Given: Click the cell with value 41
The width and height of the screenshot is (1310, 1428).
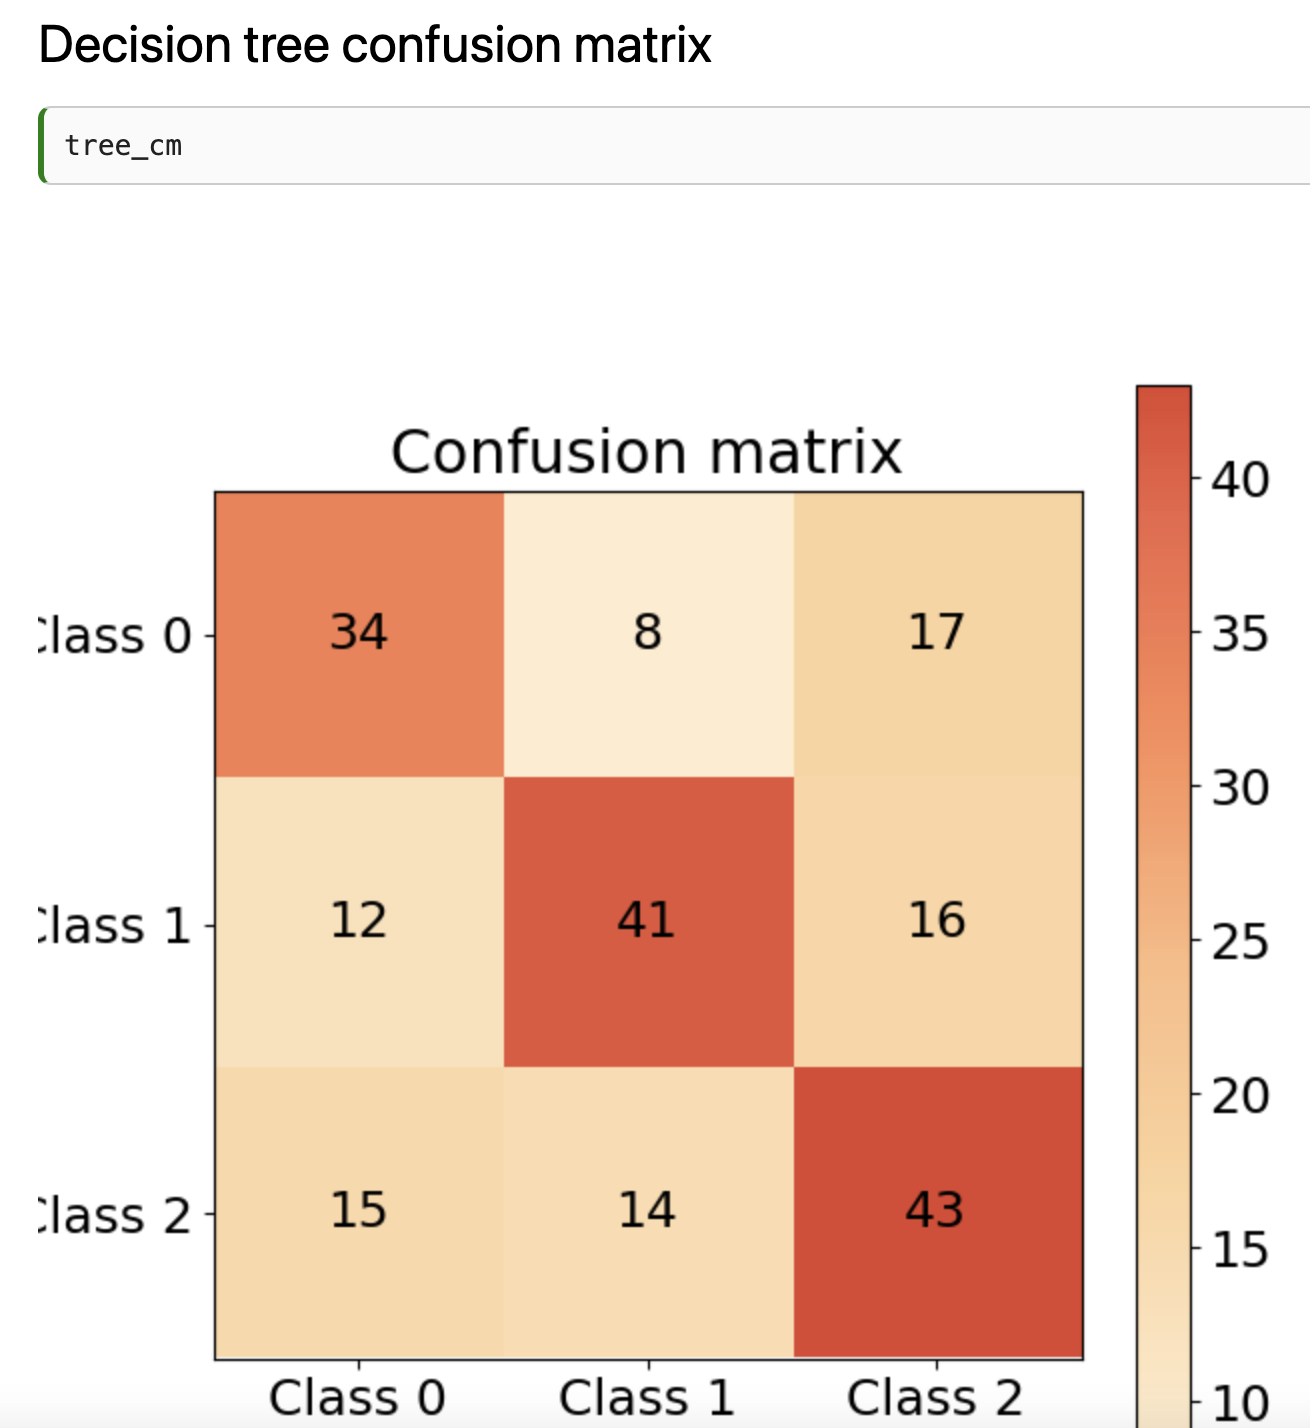Looking at the screenshot, I should click(x=647, y=922).
